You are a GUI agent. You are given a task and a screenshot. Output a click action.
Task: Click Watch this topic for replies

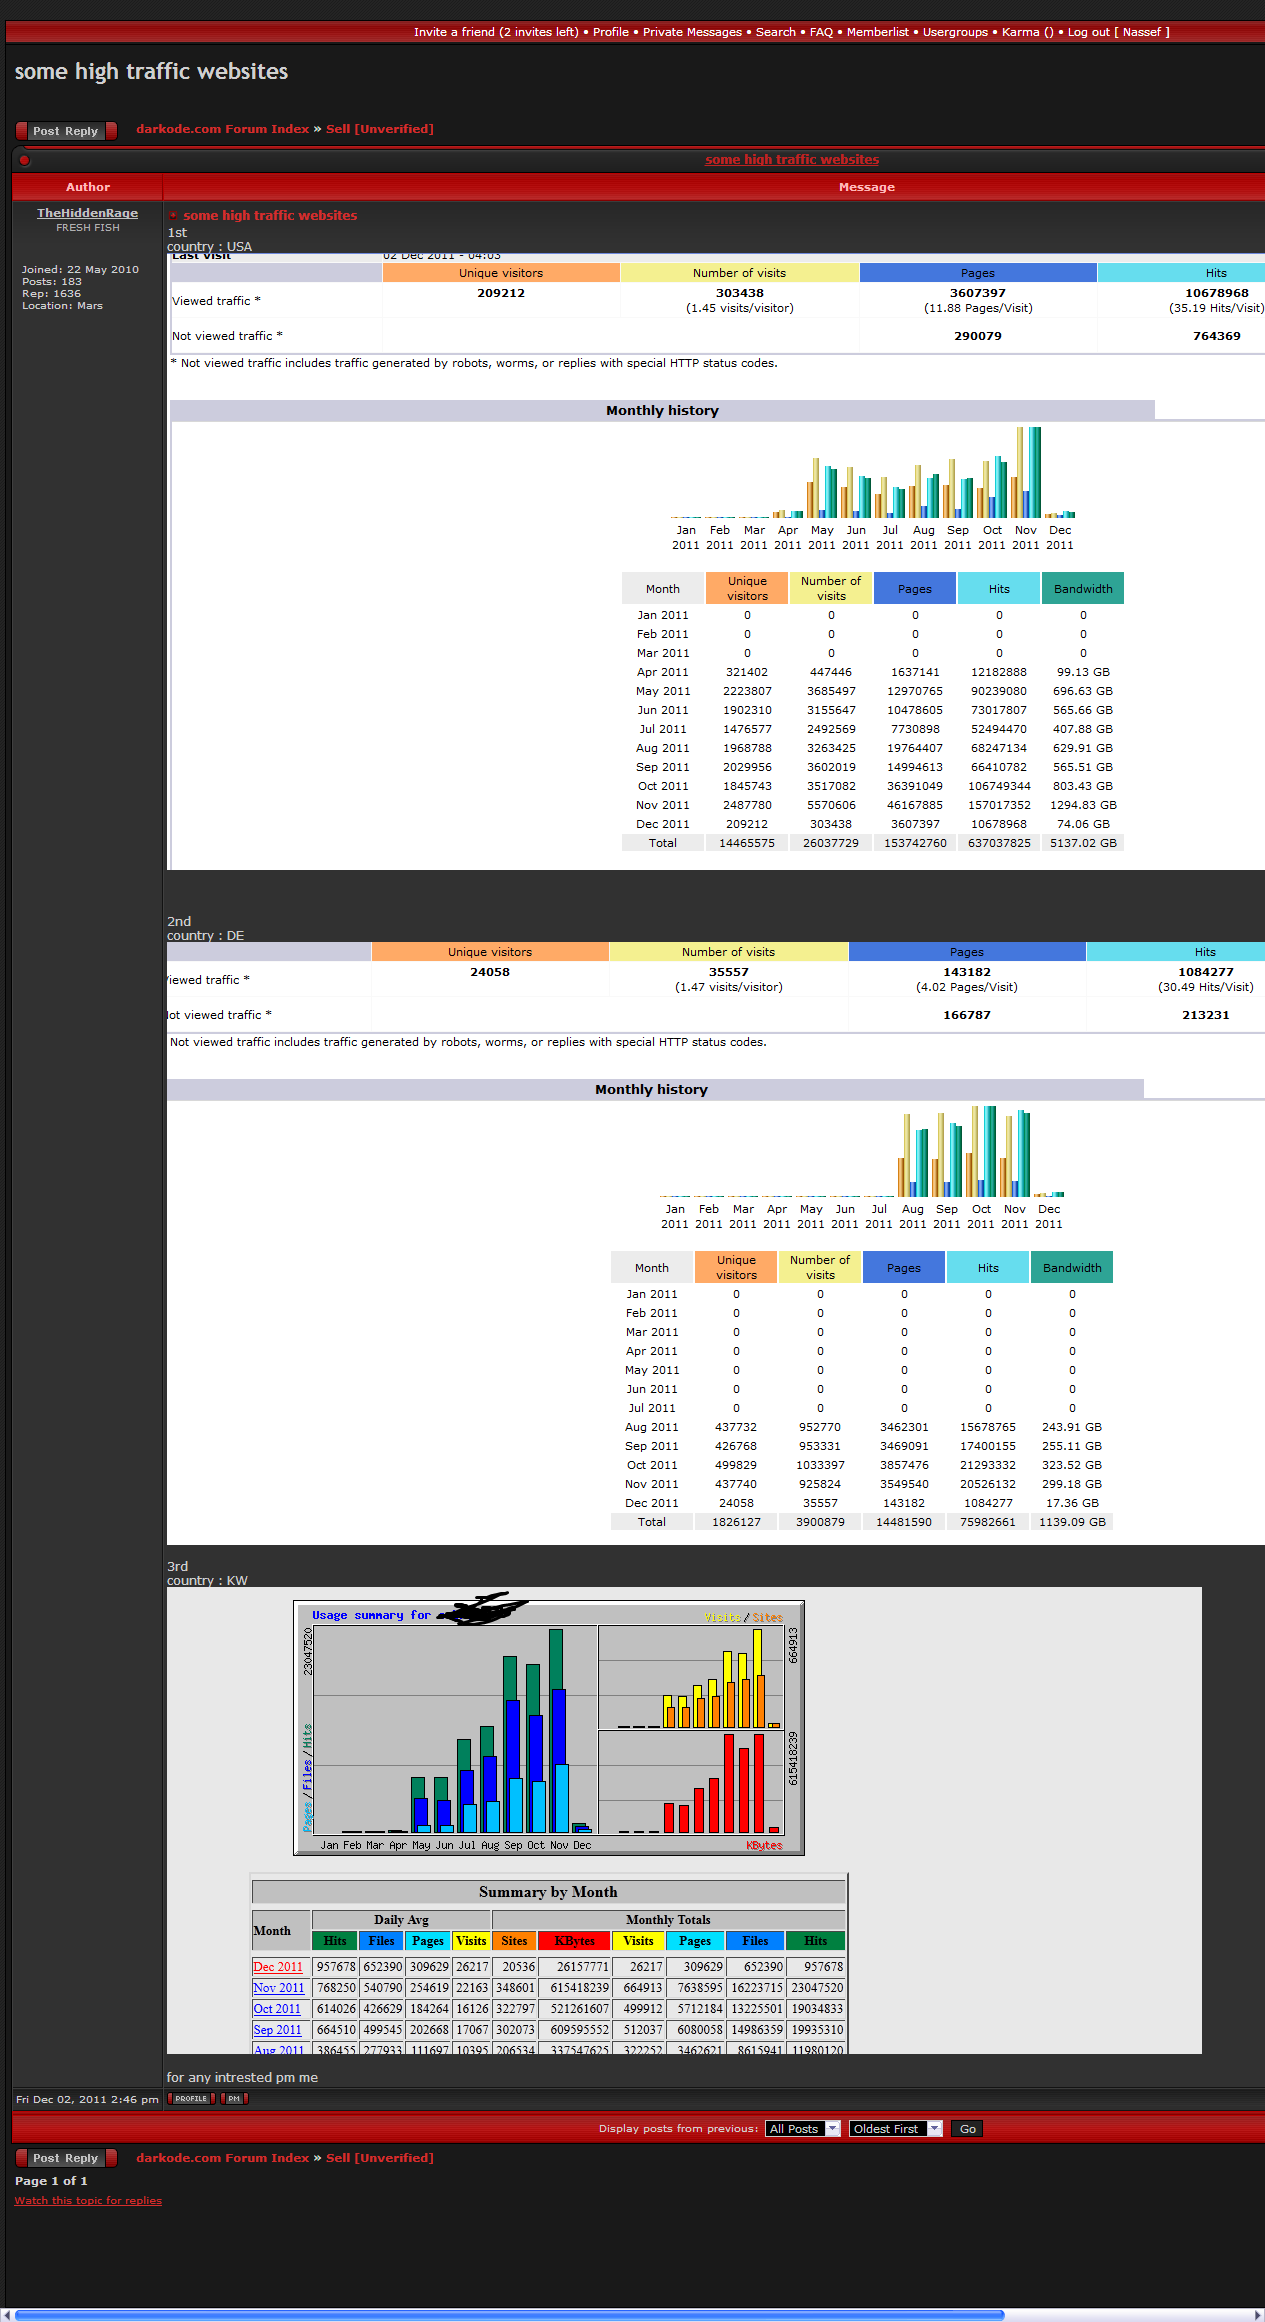pyautogui.click(x=88, y=2200)
